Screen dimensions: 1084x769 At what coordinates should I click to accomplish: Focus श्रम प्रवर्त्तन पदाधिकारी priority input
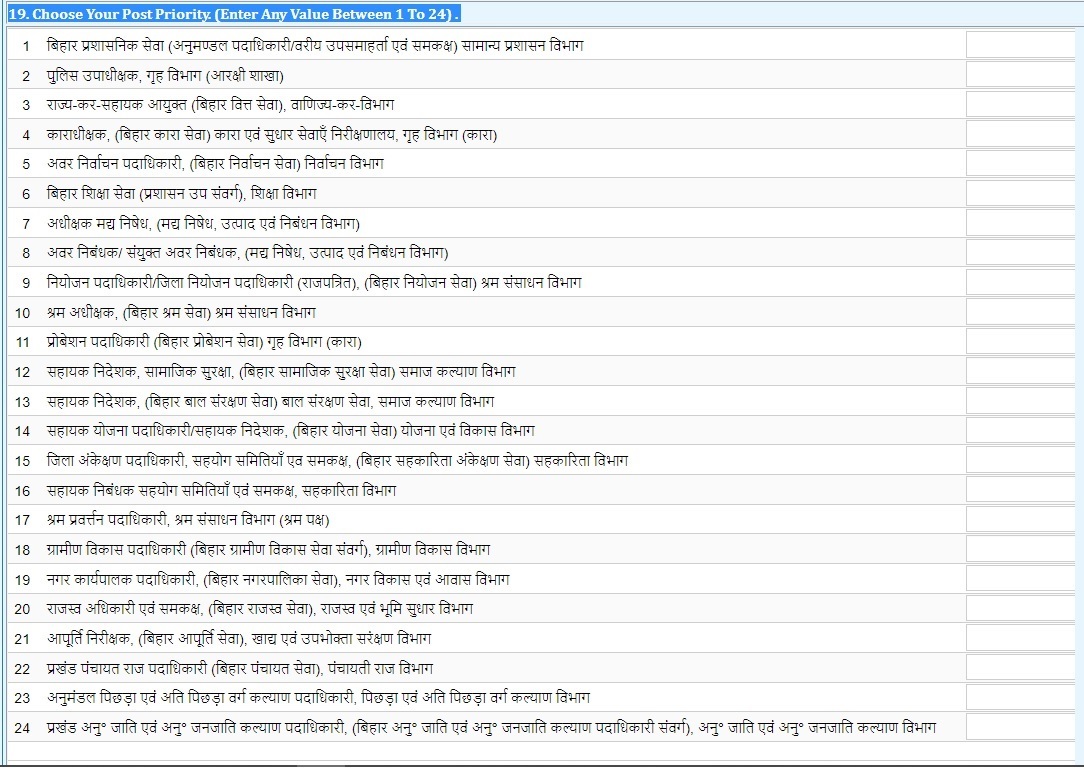tap(1019, 520)
